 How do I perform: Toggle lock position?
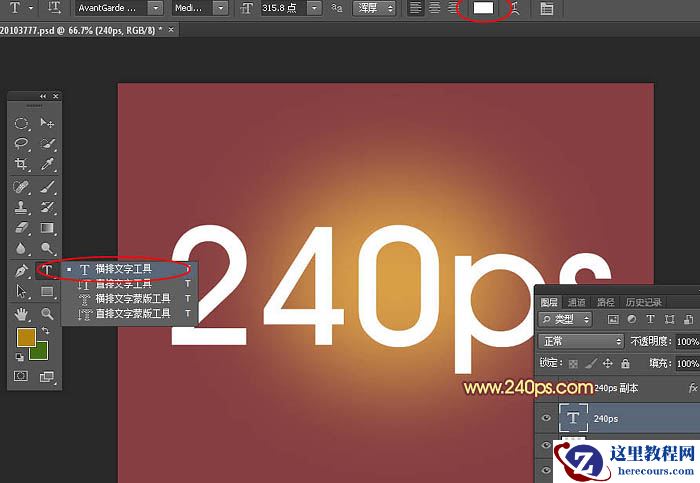pos(608,363)
